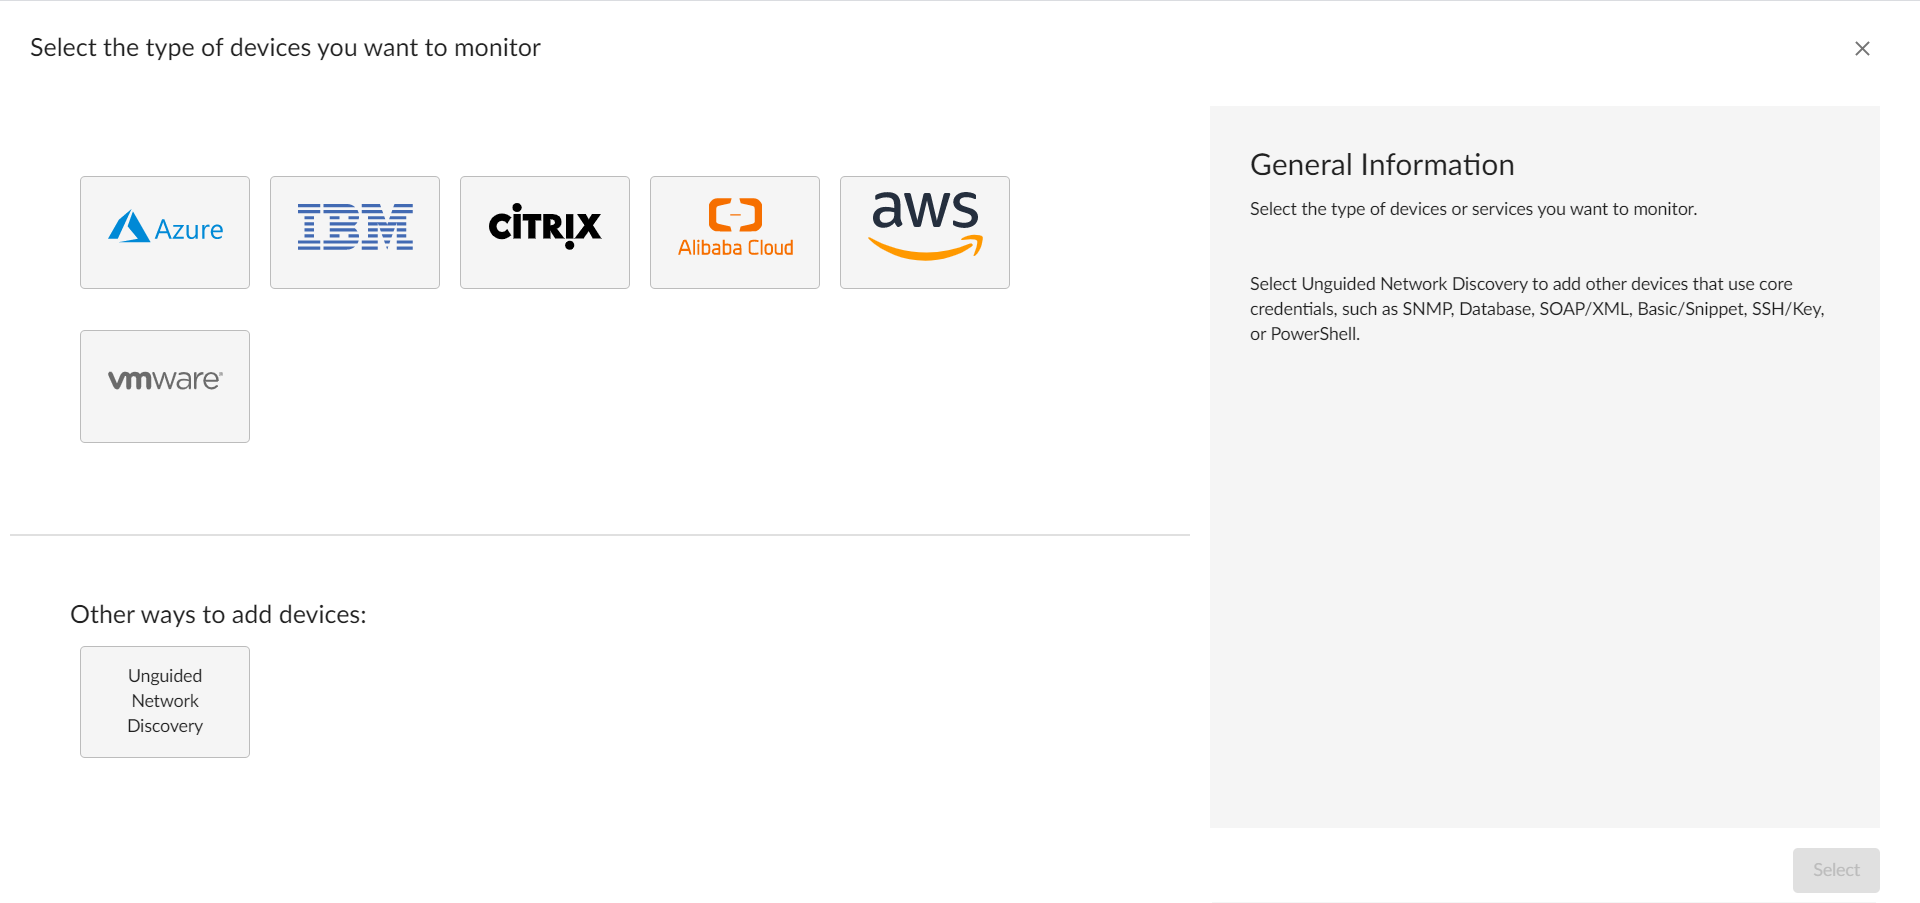Click the dialog title about monitoring devices
Screen dimensions: 1920x903
[285, 48]
